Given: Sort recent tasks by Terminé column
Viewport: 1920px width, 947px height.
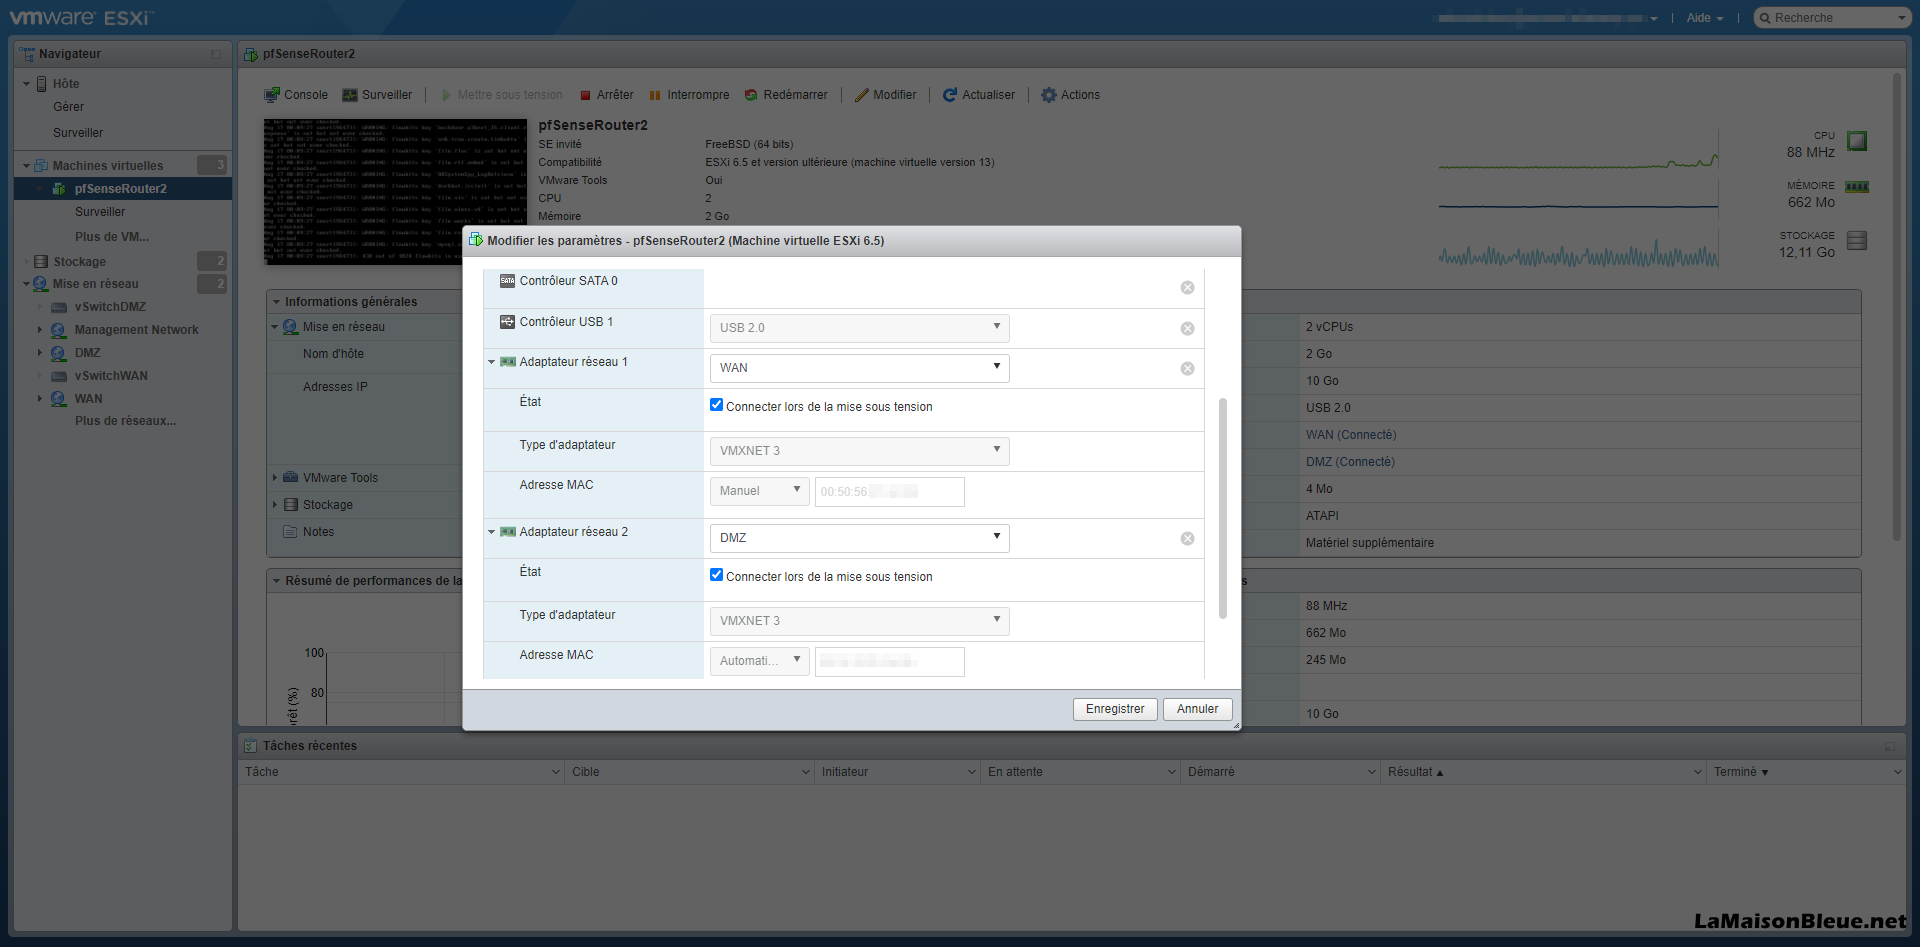Looking at the screenshot, I should coord(1806,772).
